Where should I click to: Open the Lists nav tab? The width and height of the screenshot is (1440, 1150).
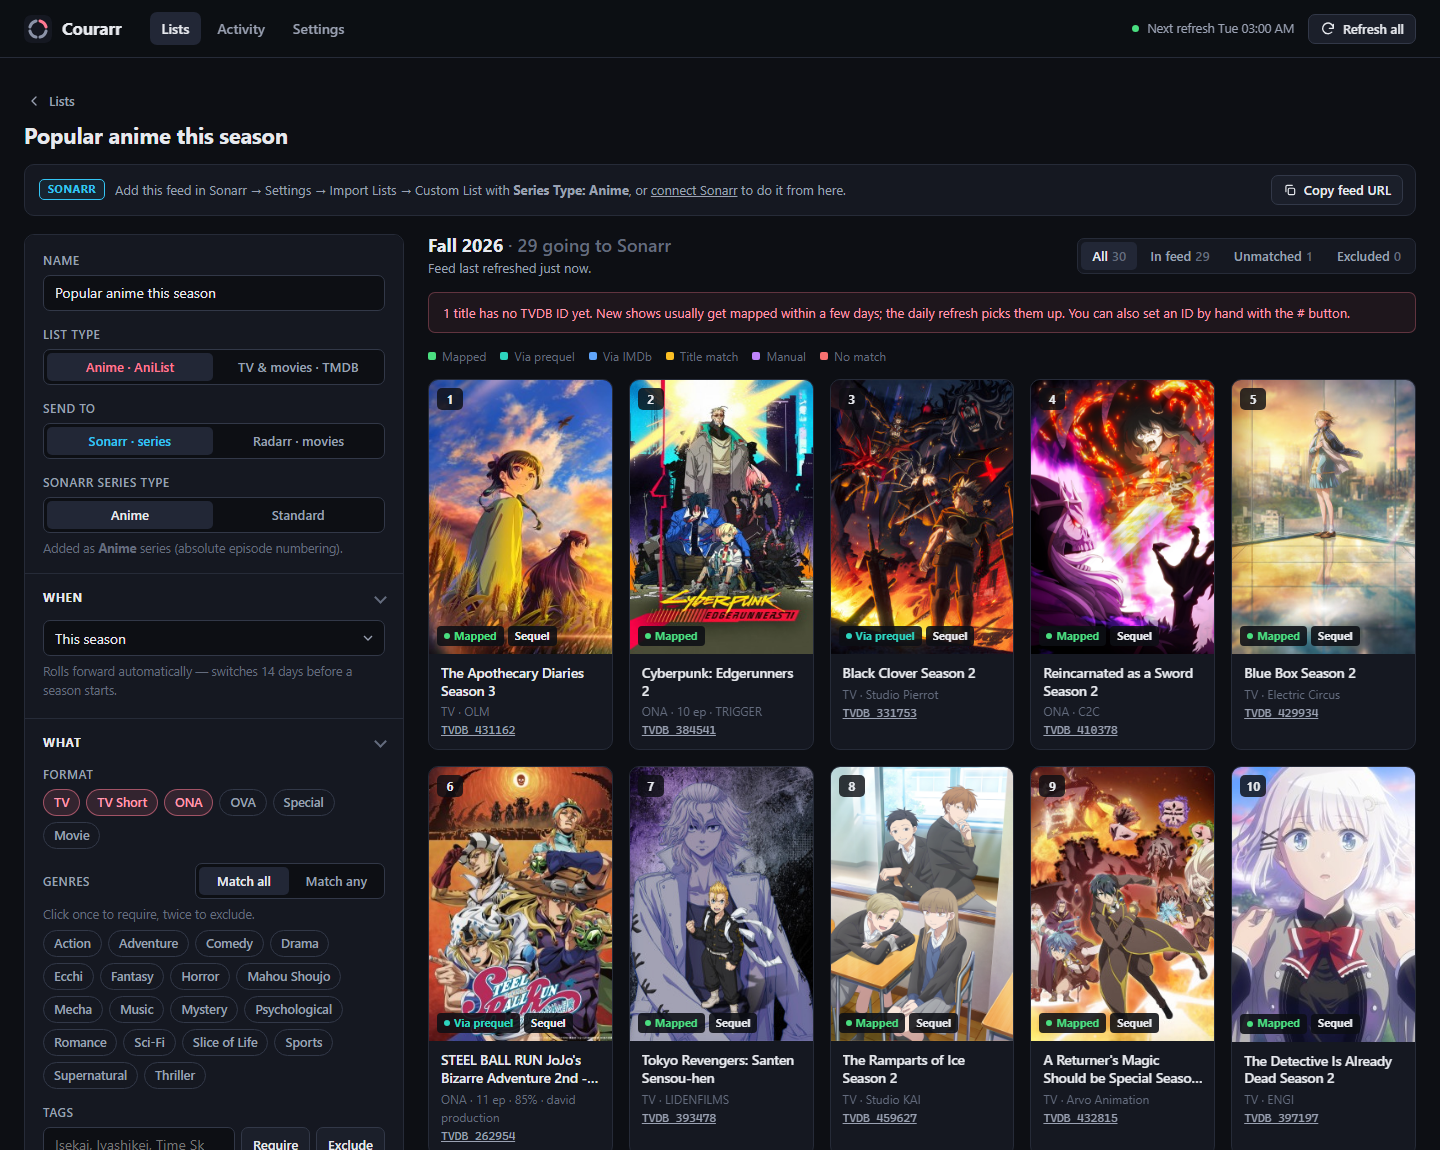175,29
